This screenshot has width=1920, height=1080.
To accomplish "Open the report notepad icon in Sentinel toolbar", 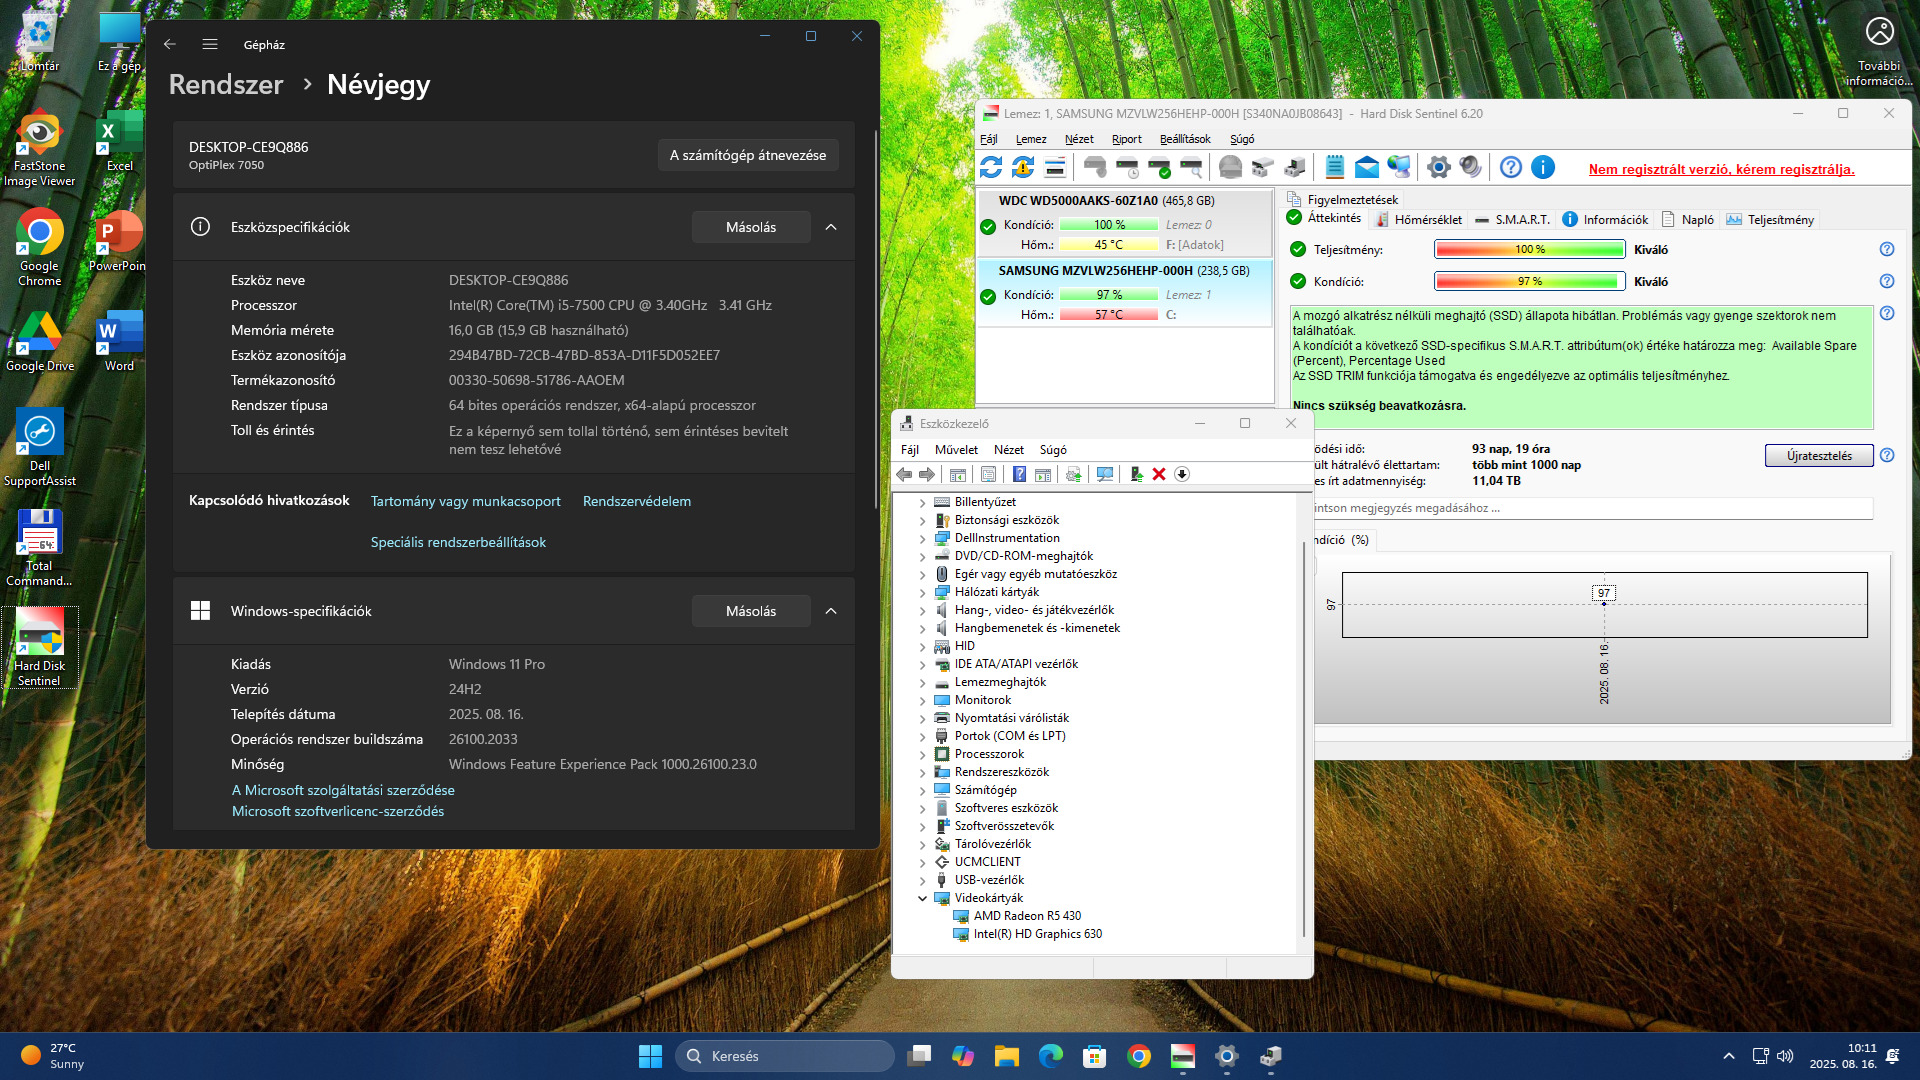I will (1334, 167).
